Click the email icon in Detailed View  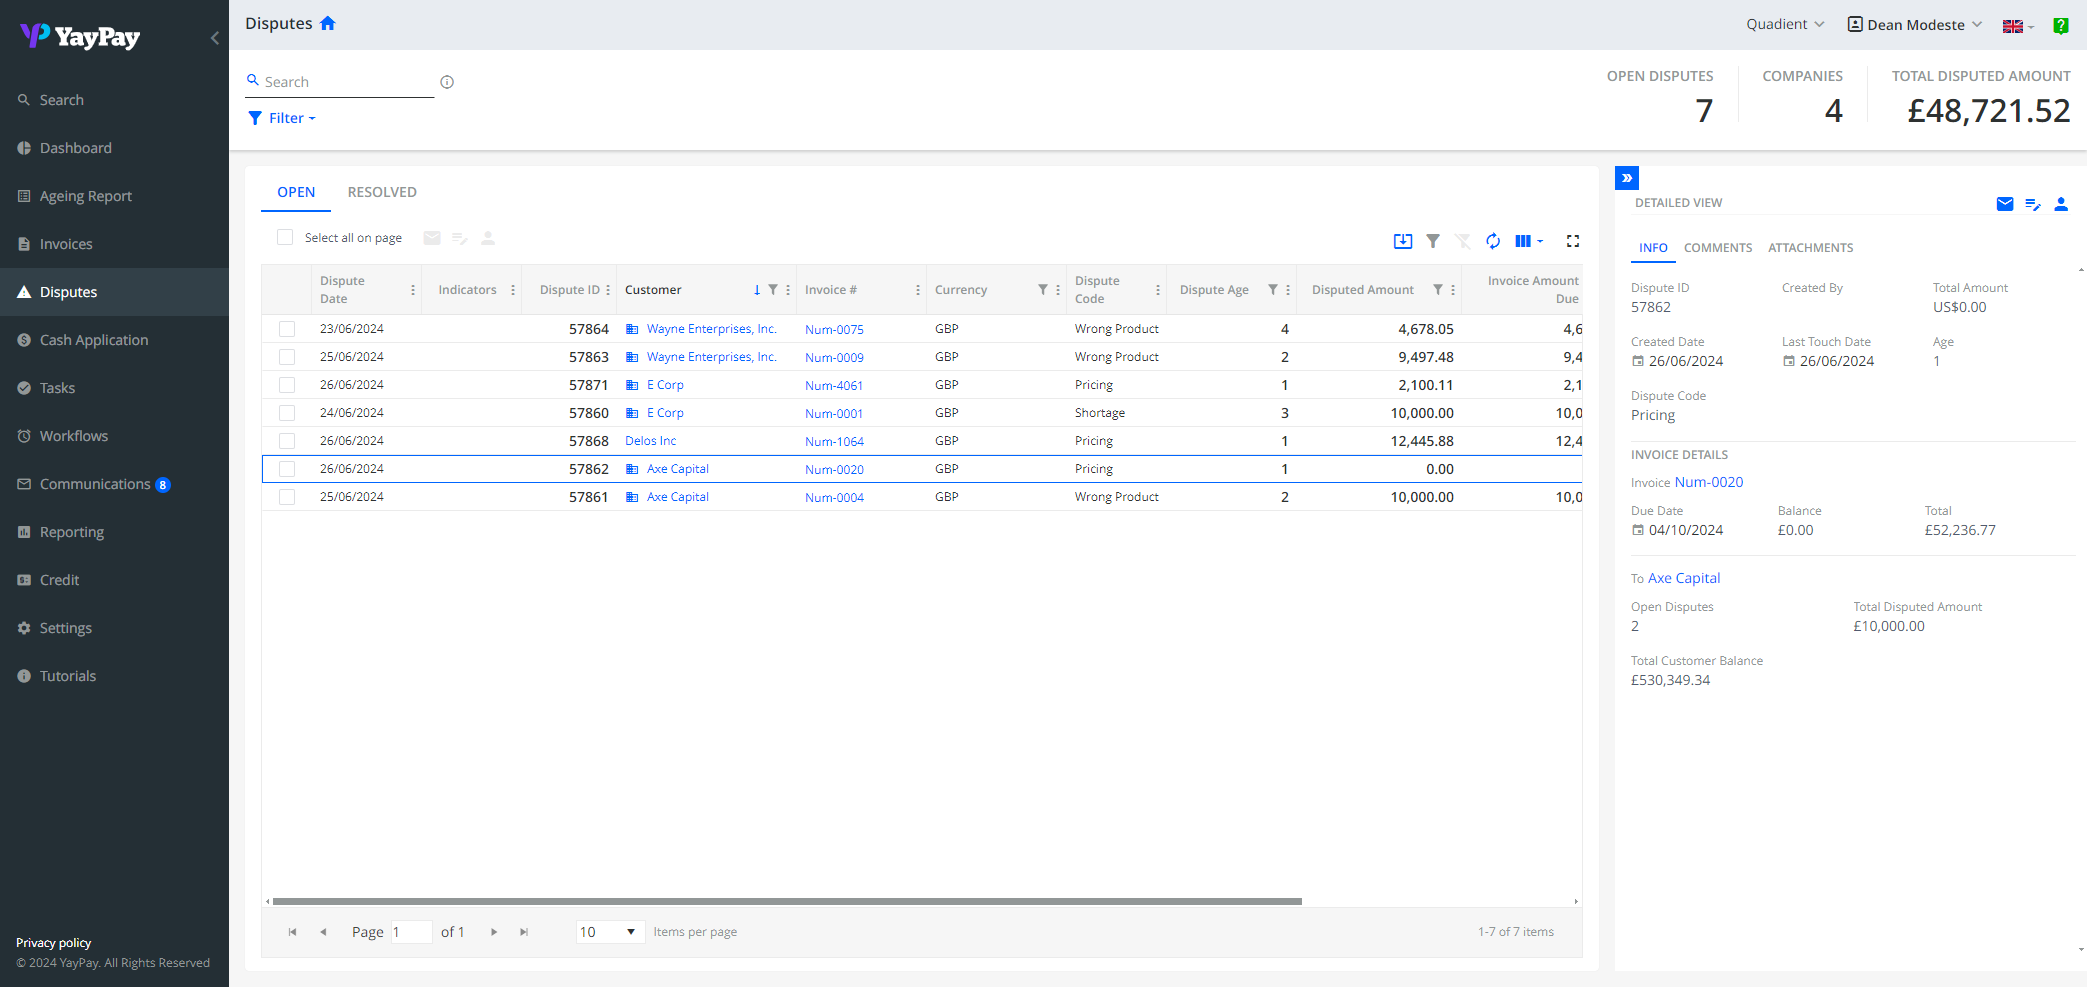(x=2004, y=204)
